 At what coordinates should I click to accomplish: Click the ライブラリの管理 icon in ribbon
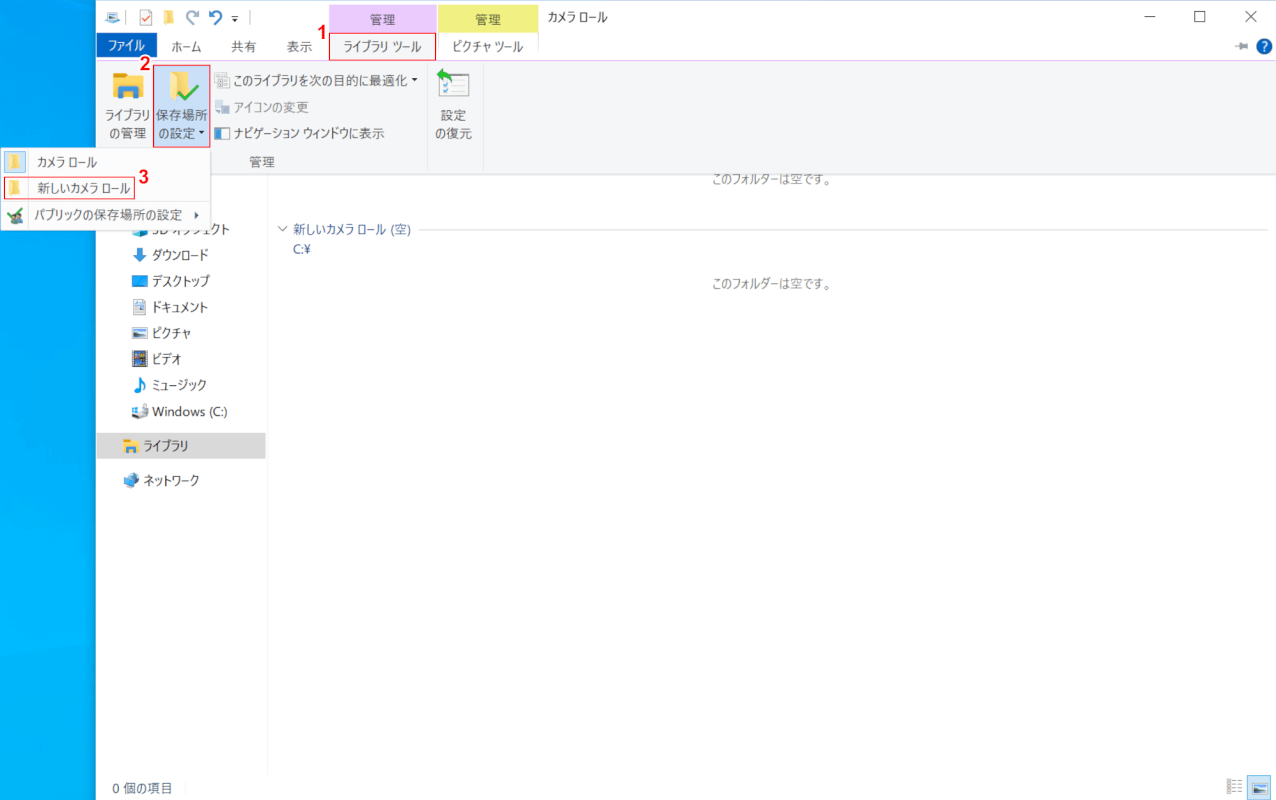tap(127, 105)
